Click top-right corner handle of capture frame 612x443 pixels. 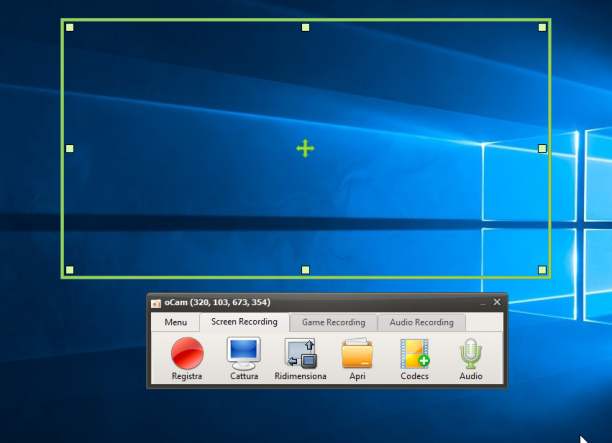pyautogui.click(x=542, y=27)
